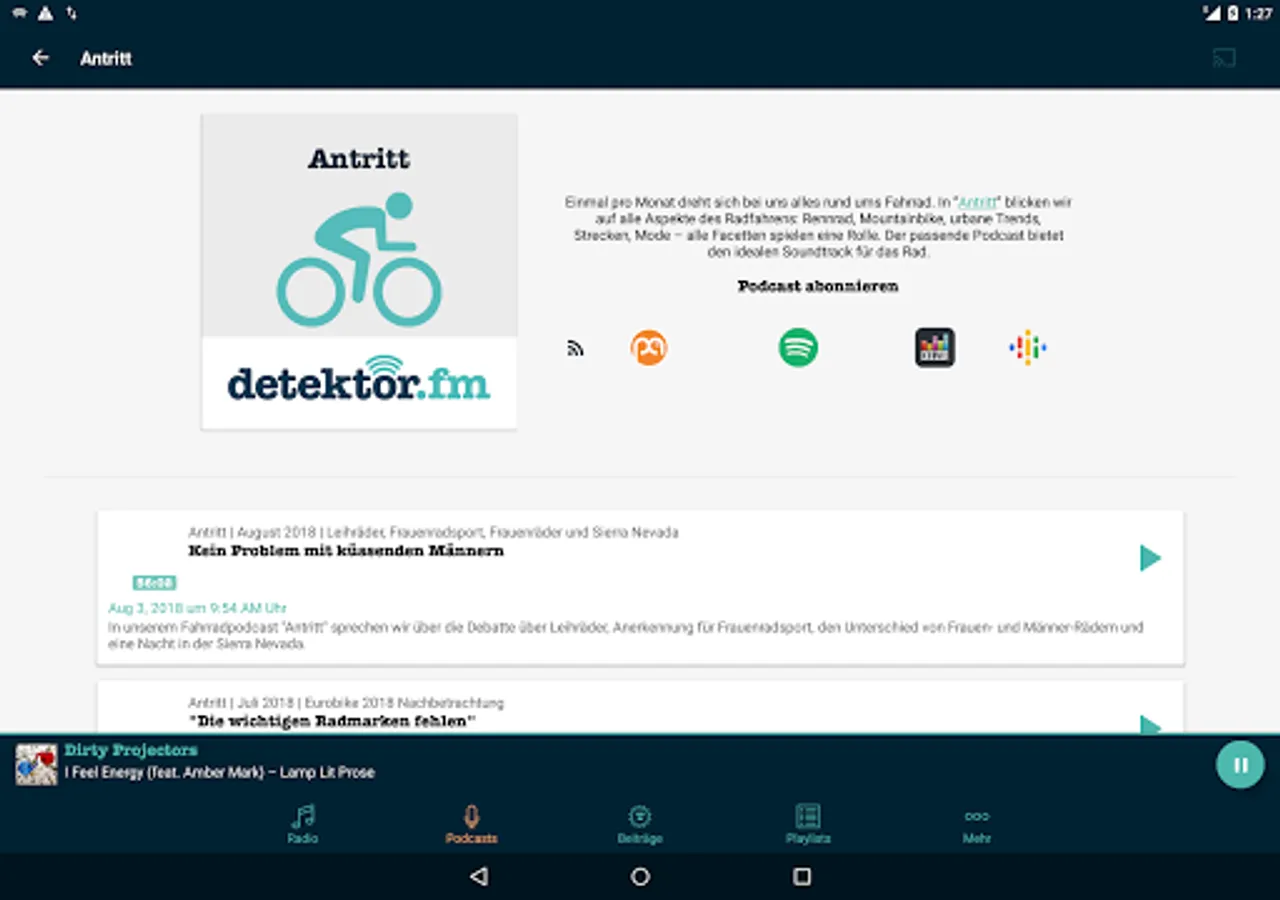Image resolution: width=1280 pixels, height=900 pixels.
Task: Switch to the Radio tab
Action: [303, 824]
